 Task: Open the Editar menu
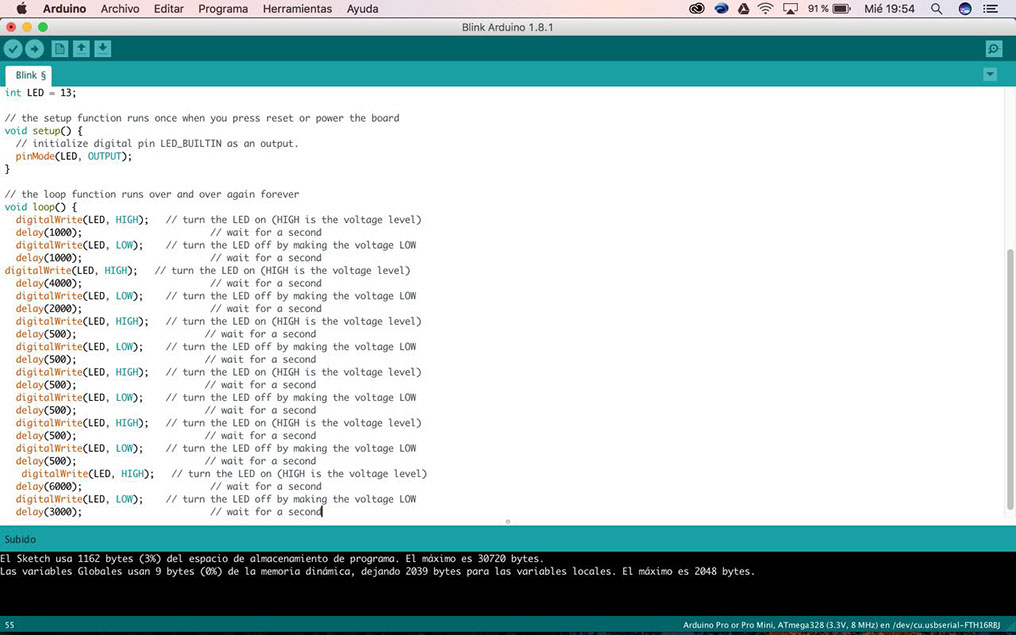coord(168,9)
